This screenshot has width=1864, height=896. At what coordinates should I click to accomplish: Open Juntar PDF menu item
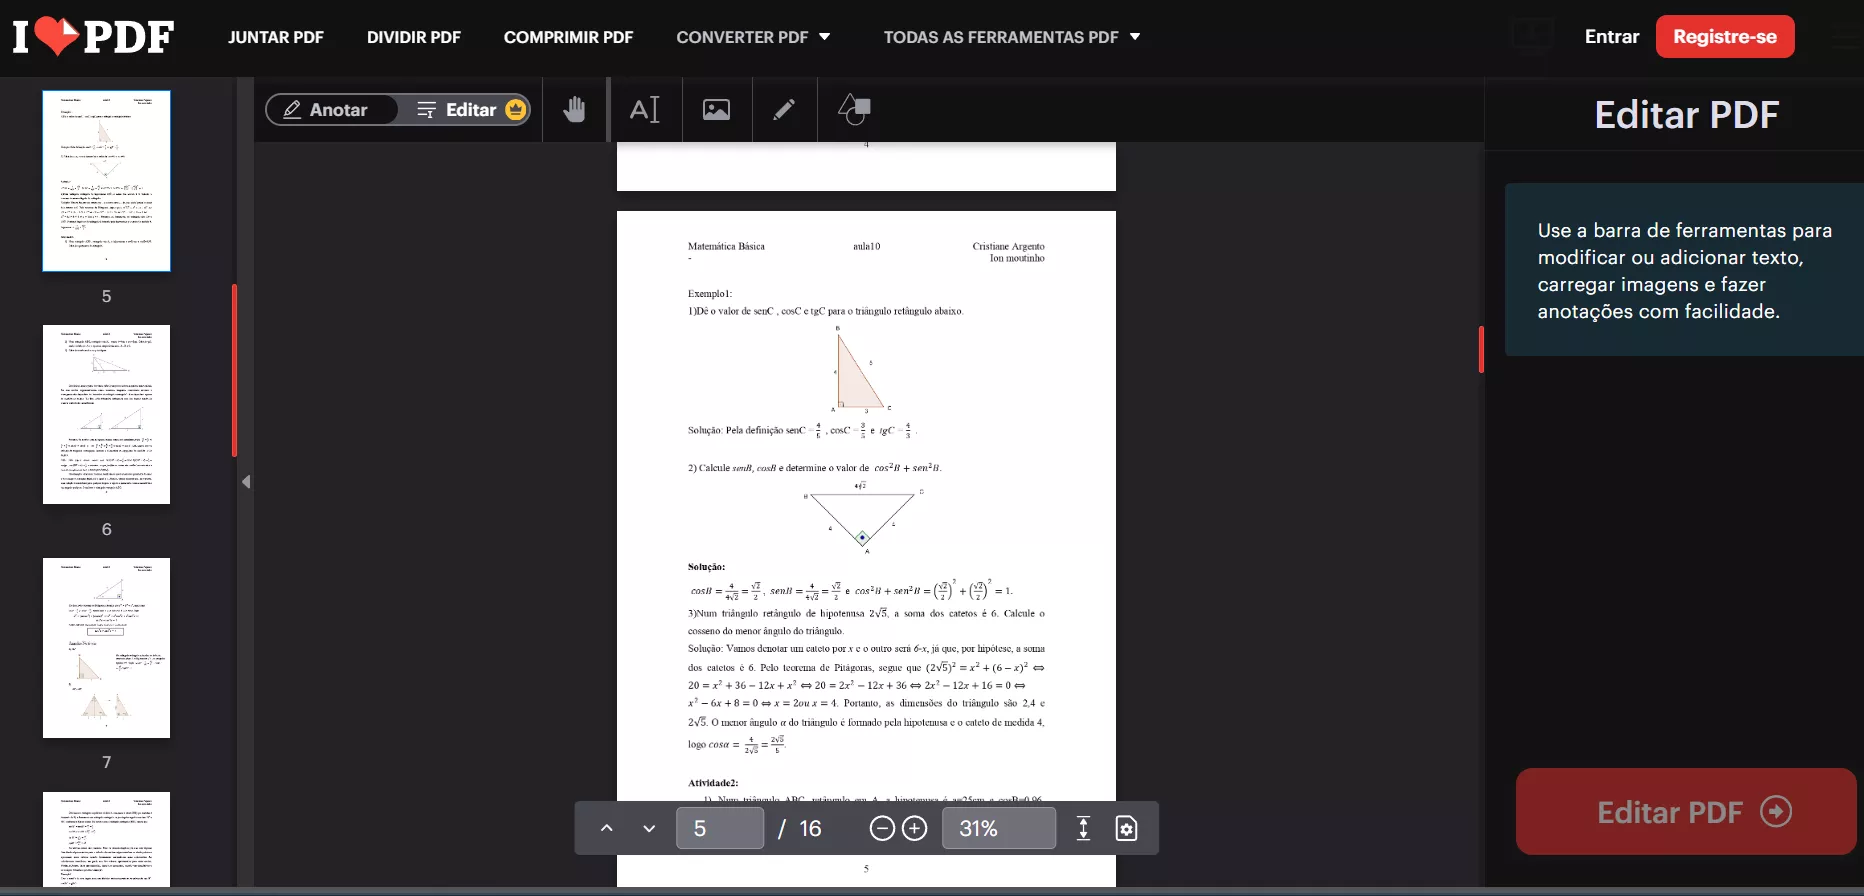[276, 37]
